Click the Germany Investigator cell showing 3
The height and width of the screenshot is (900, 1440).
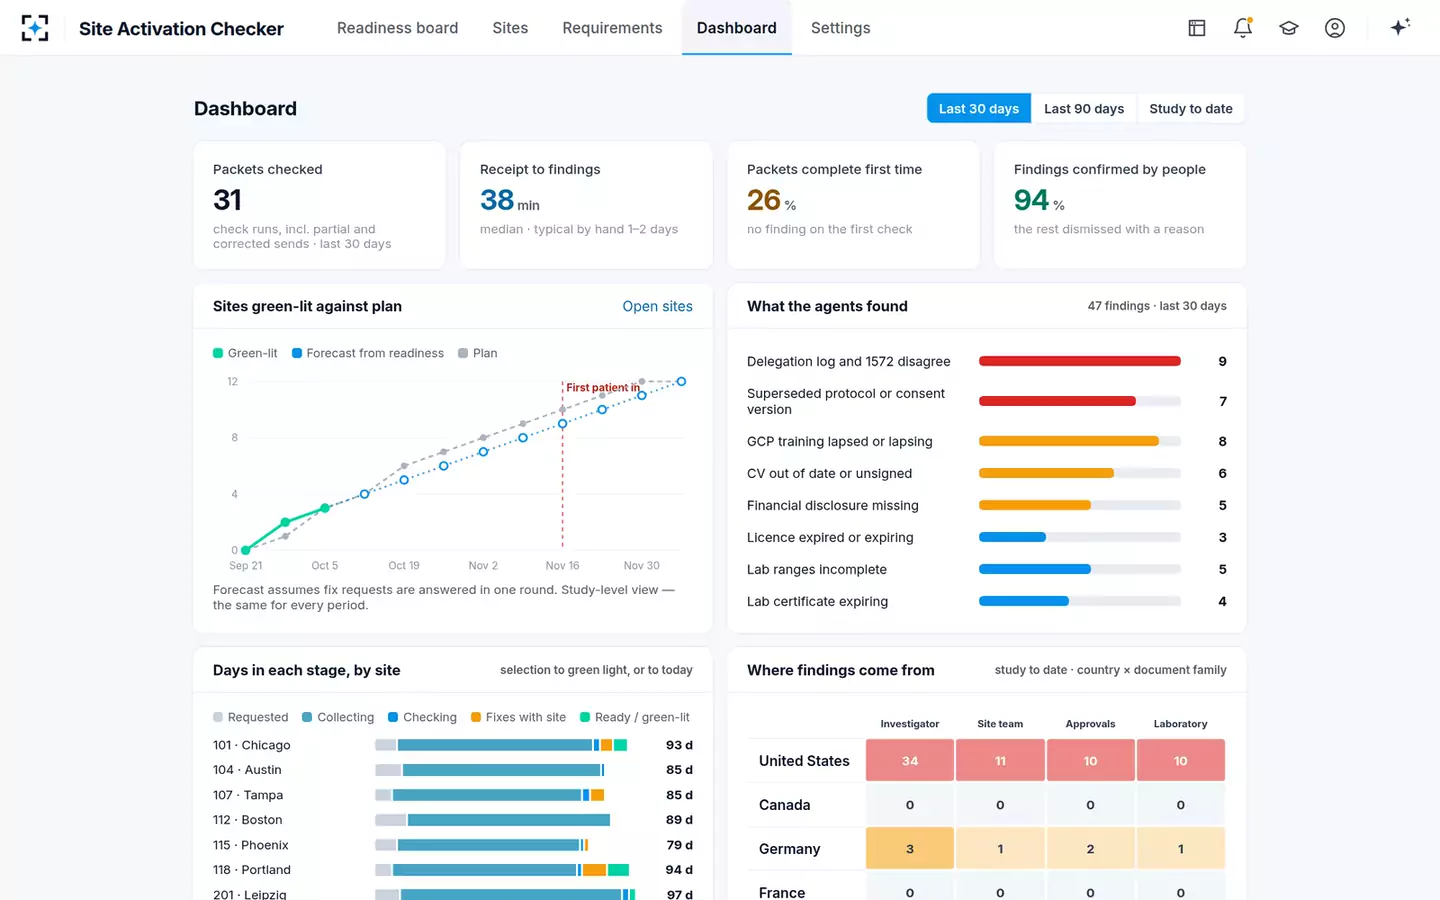pos(910,849)
